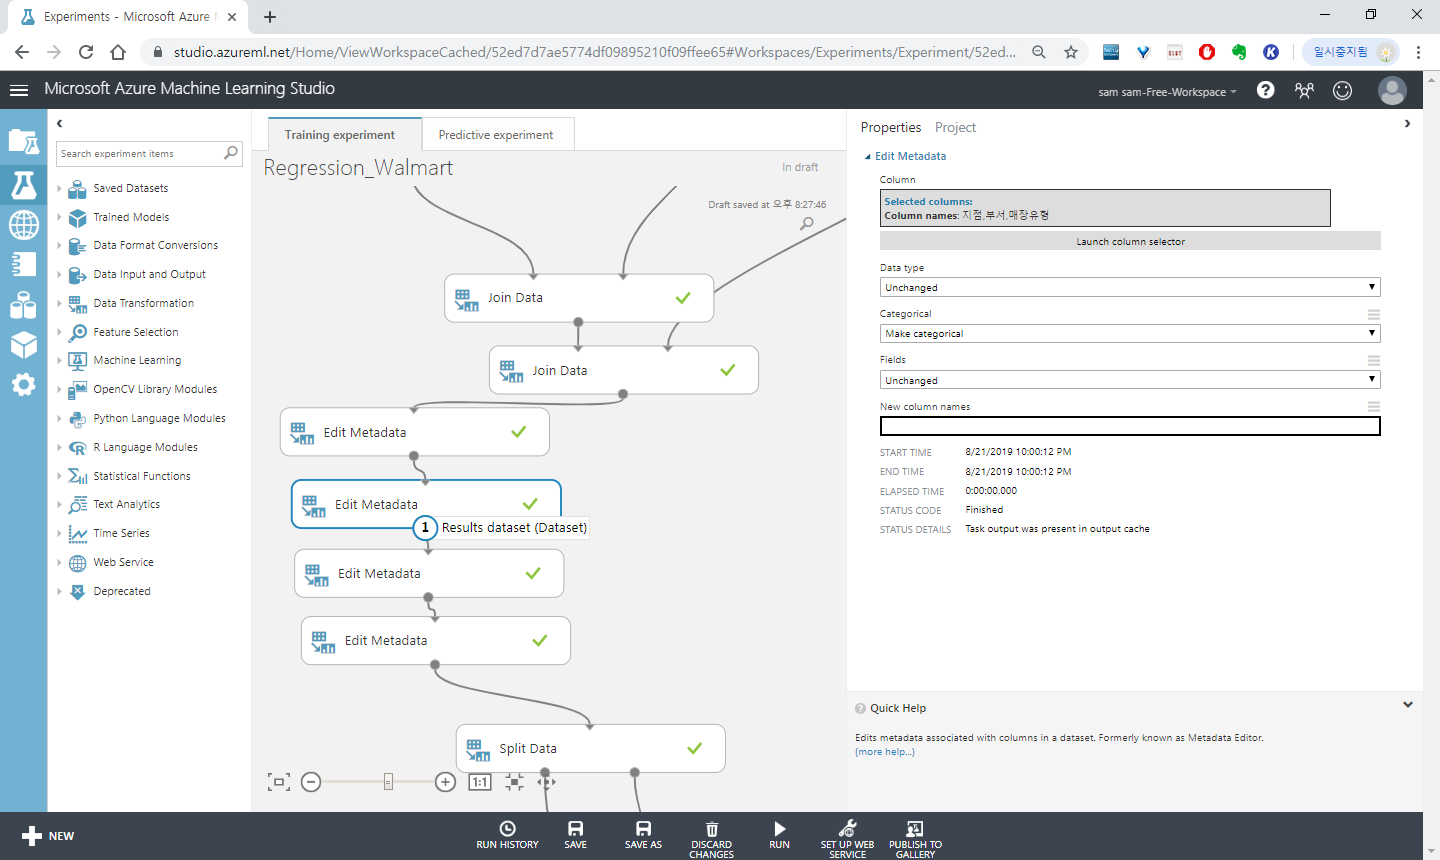Screen dimensions: 1440x860
Task: Switch to the Predictive experiment tab
Action: pos(496,134)
